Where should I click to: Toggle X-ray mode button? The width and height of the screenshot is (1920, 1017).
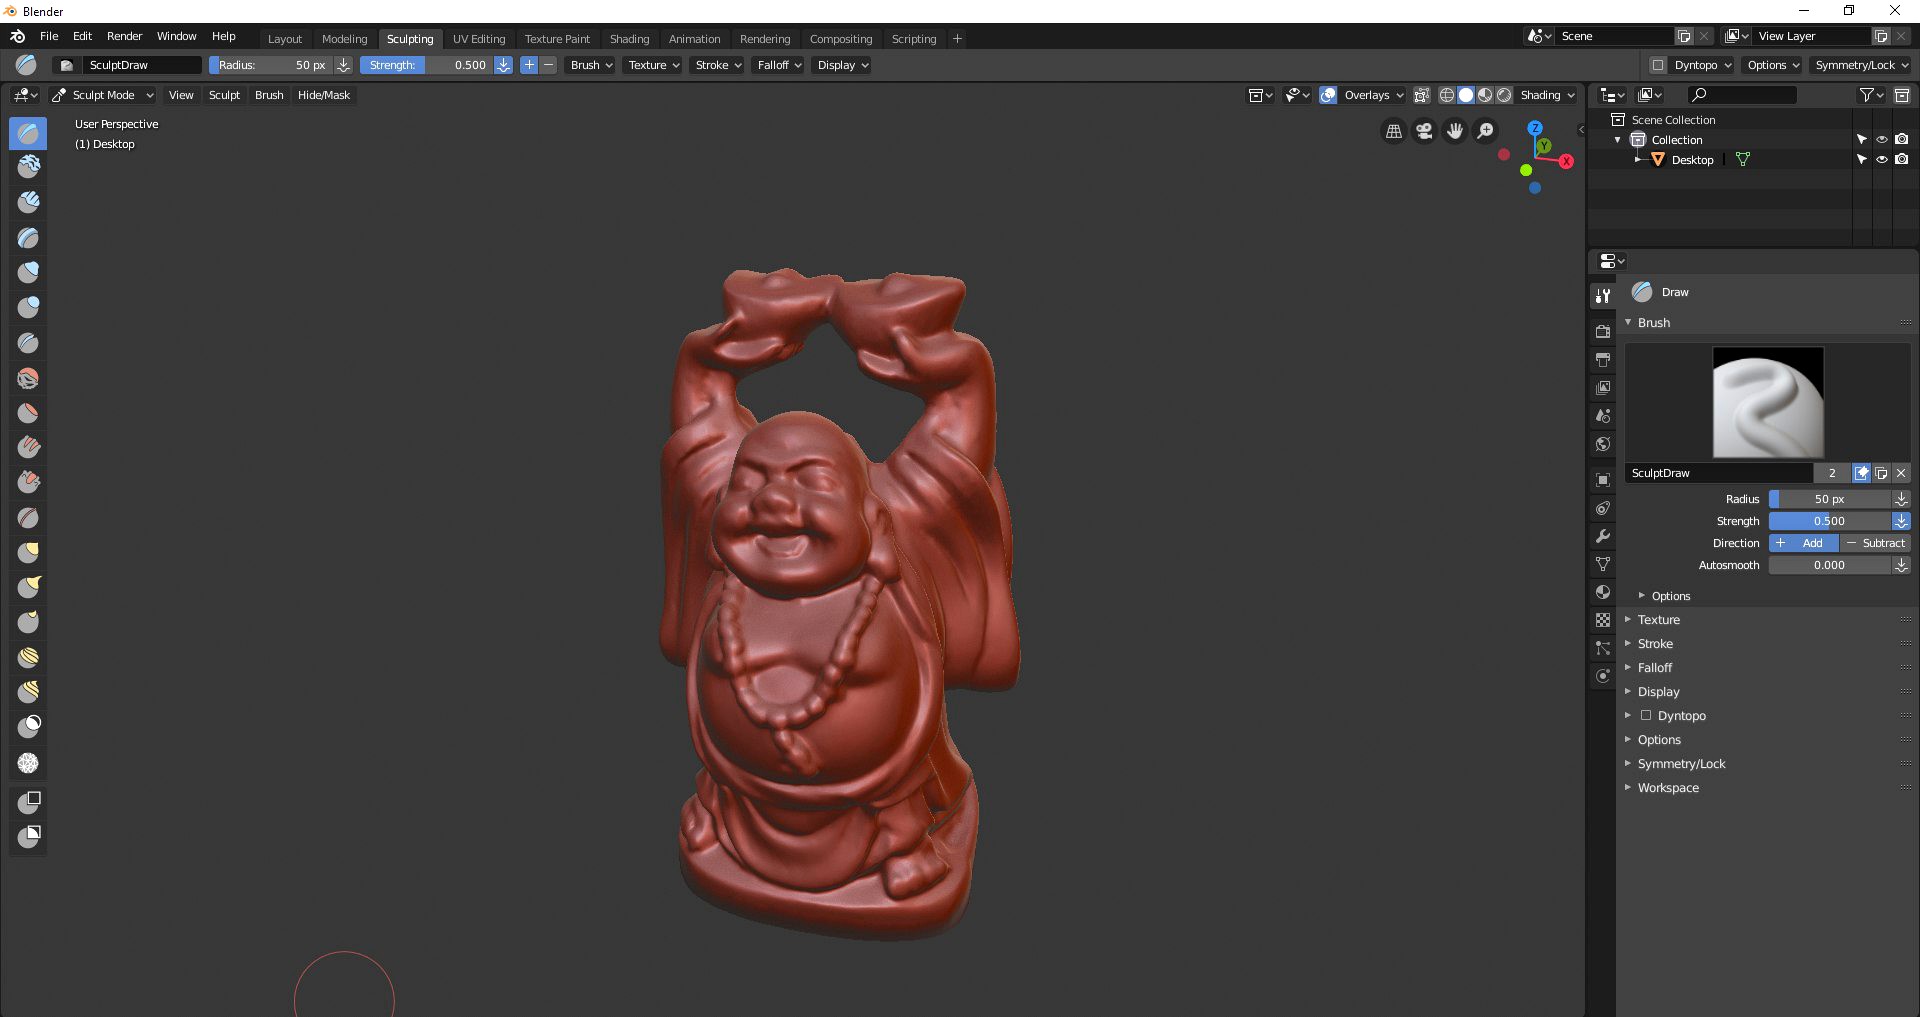tap(1421, 95)
